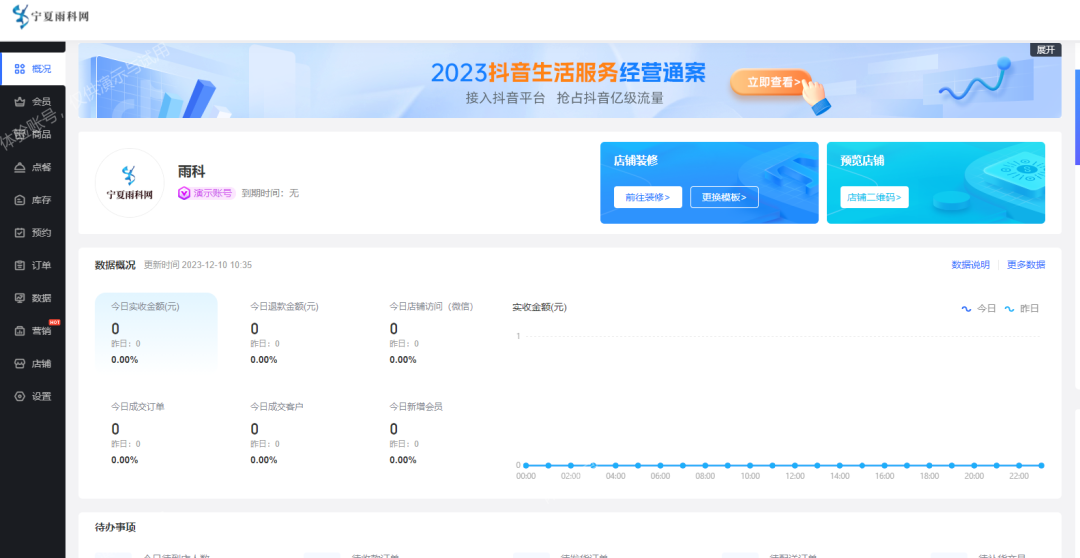Click the 2023抖音生活服务经营通案 banner title
Image resolution: width=1080 pixels, height=558 pixels.
tap(568, 72)
